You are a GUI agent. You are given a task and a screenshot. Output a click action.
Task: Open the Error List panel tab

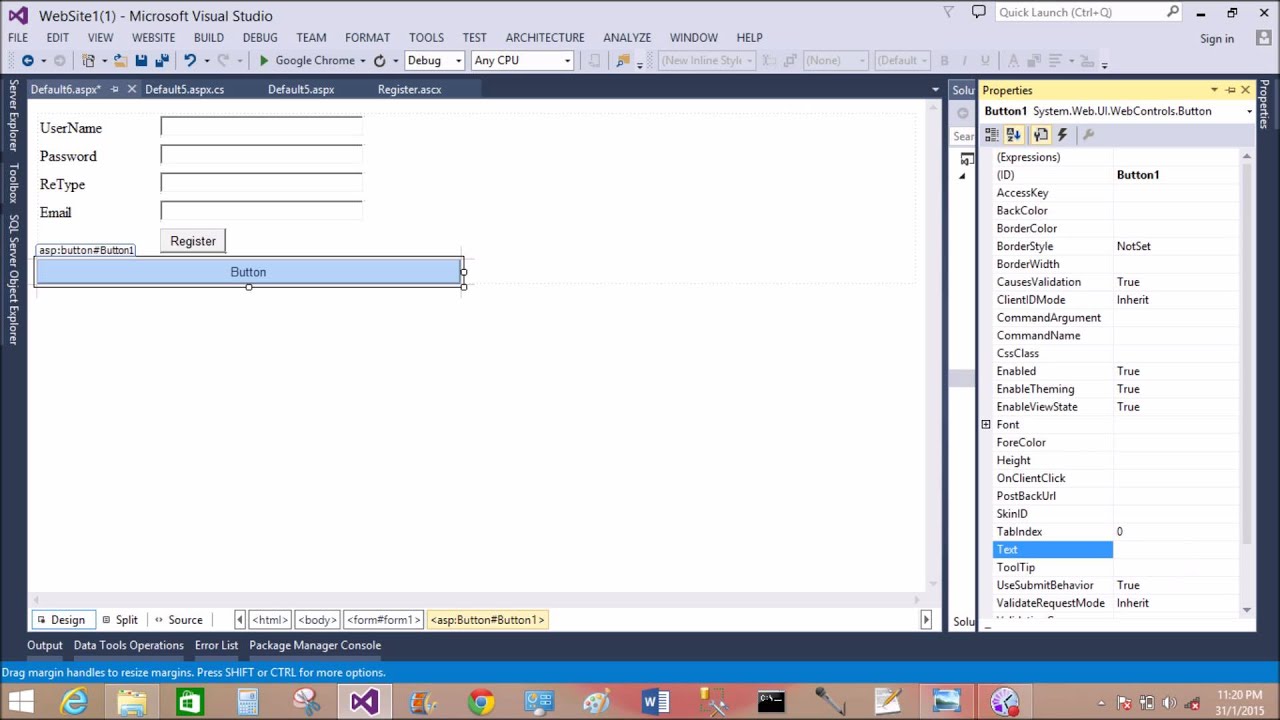[216, 645]
